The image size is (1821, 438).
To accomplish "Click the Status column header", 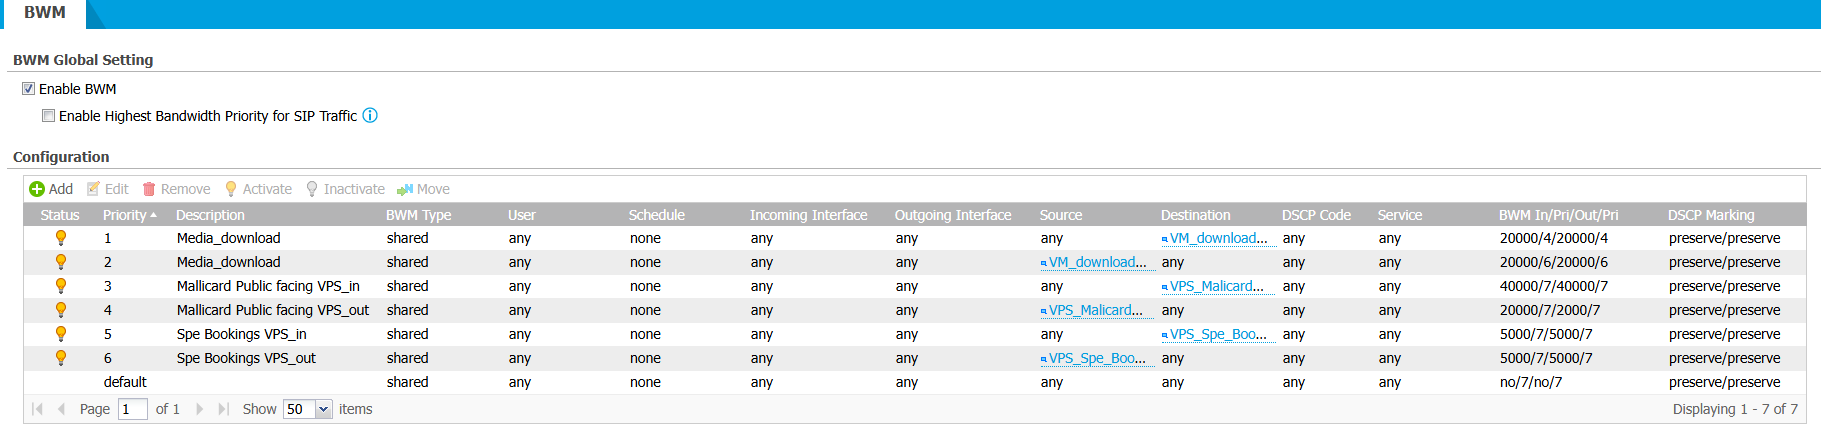I will [60, 215].
